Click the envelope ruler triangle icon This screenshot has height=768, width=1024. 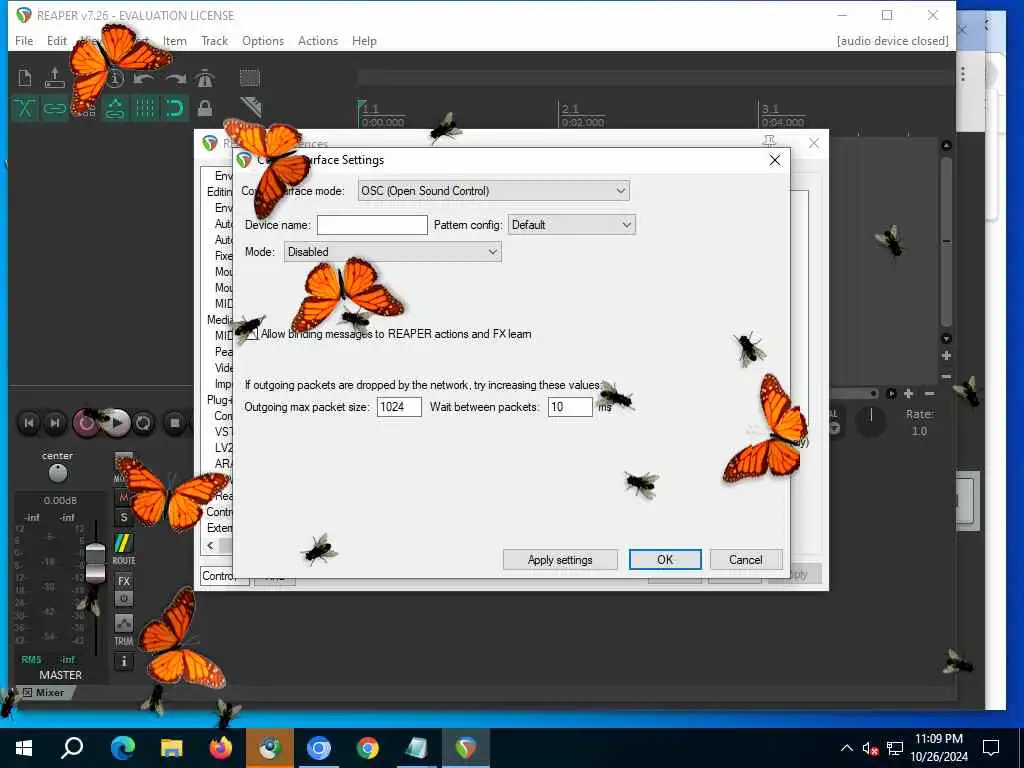(x=251, y=107)
